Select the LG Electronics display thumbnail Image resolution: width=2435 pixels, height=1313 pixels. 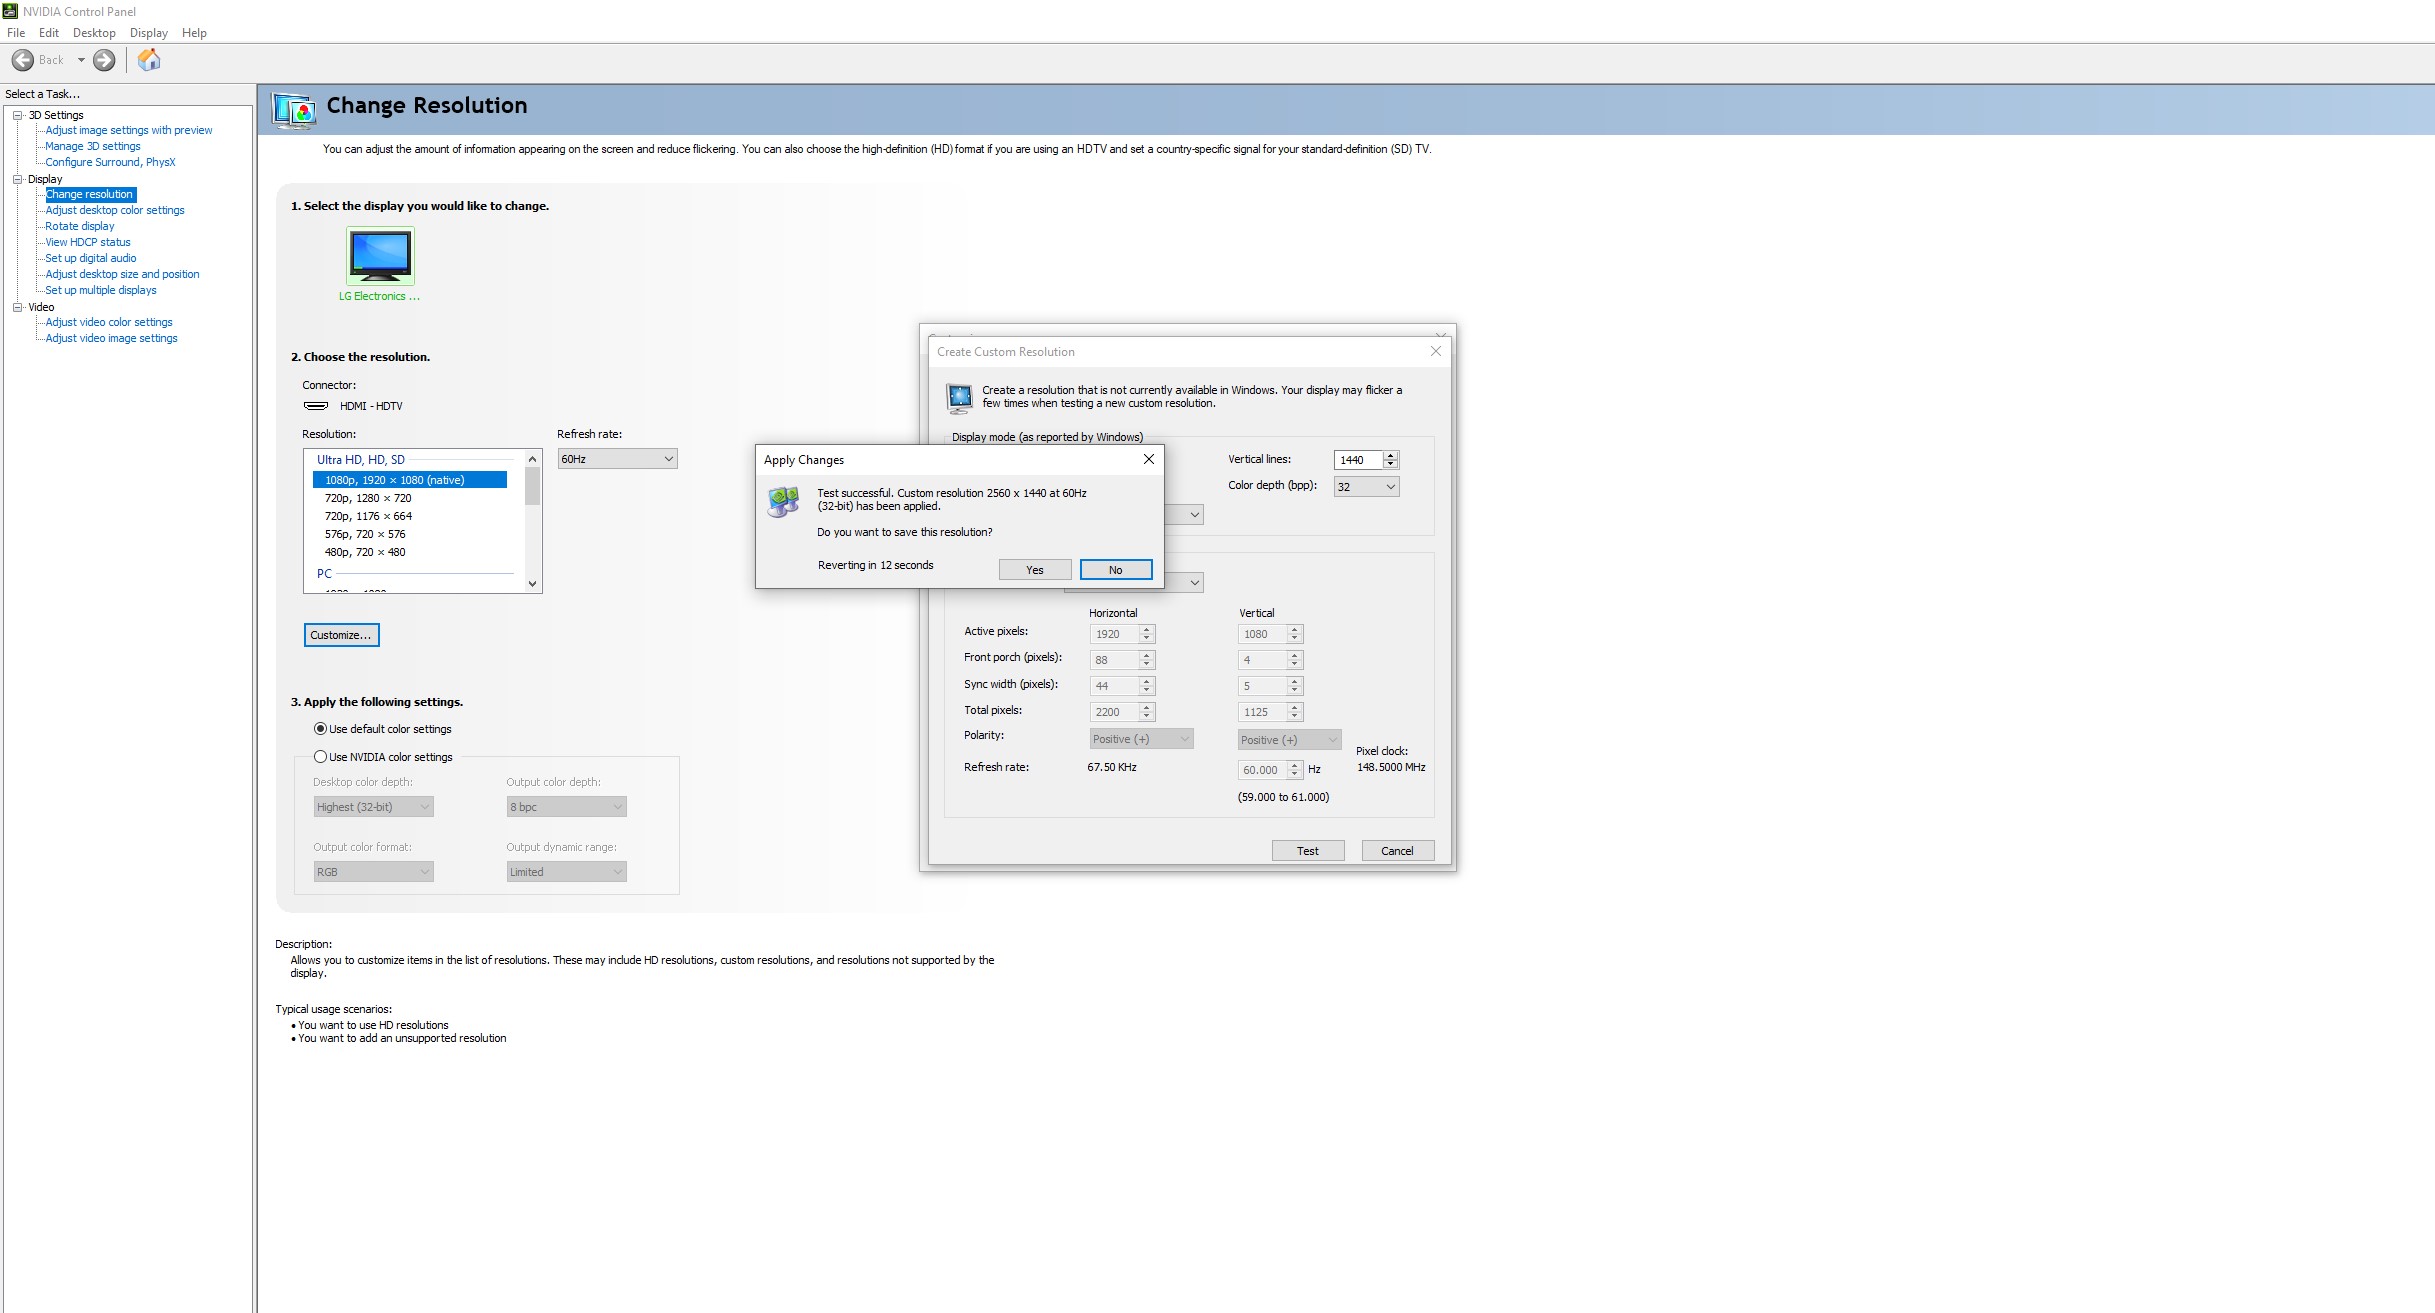click(380, 256)
